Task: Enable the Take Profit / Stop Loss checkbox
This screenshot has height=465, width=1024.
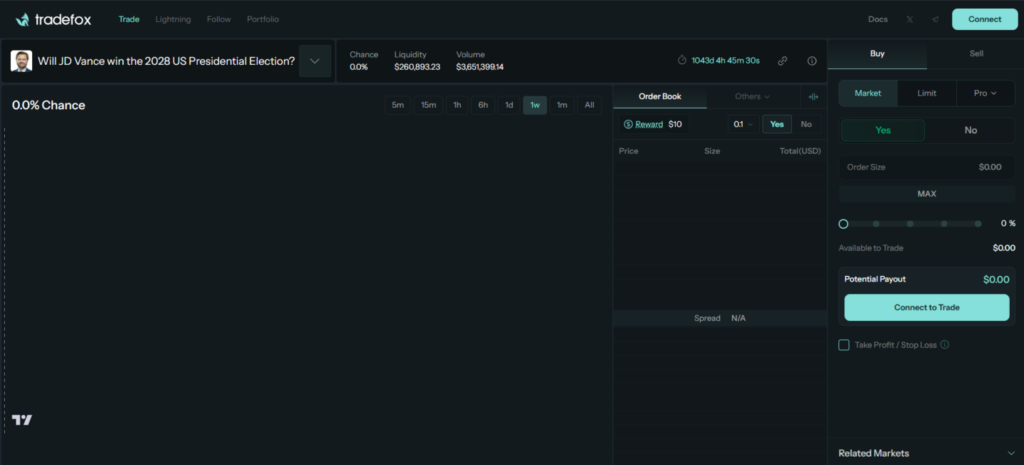Action: pyautogui.click(x=844, y=345)
